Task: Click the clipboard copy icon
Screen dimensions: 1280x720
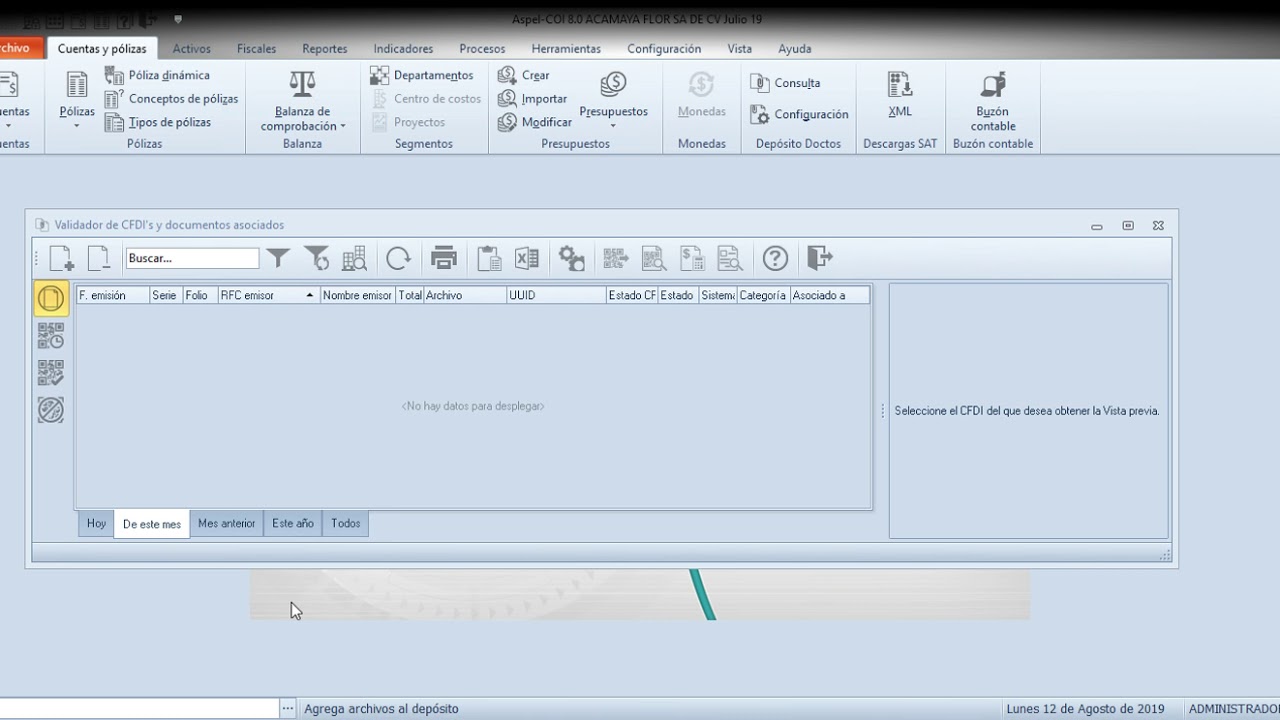Action: (489, 258)
